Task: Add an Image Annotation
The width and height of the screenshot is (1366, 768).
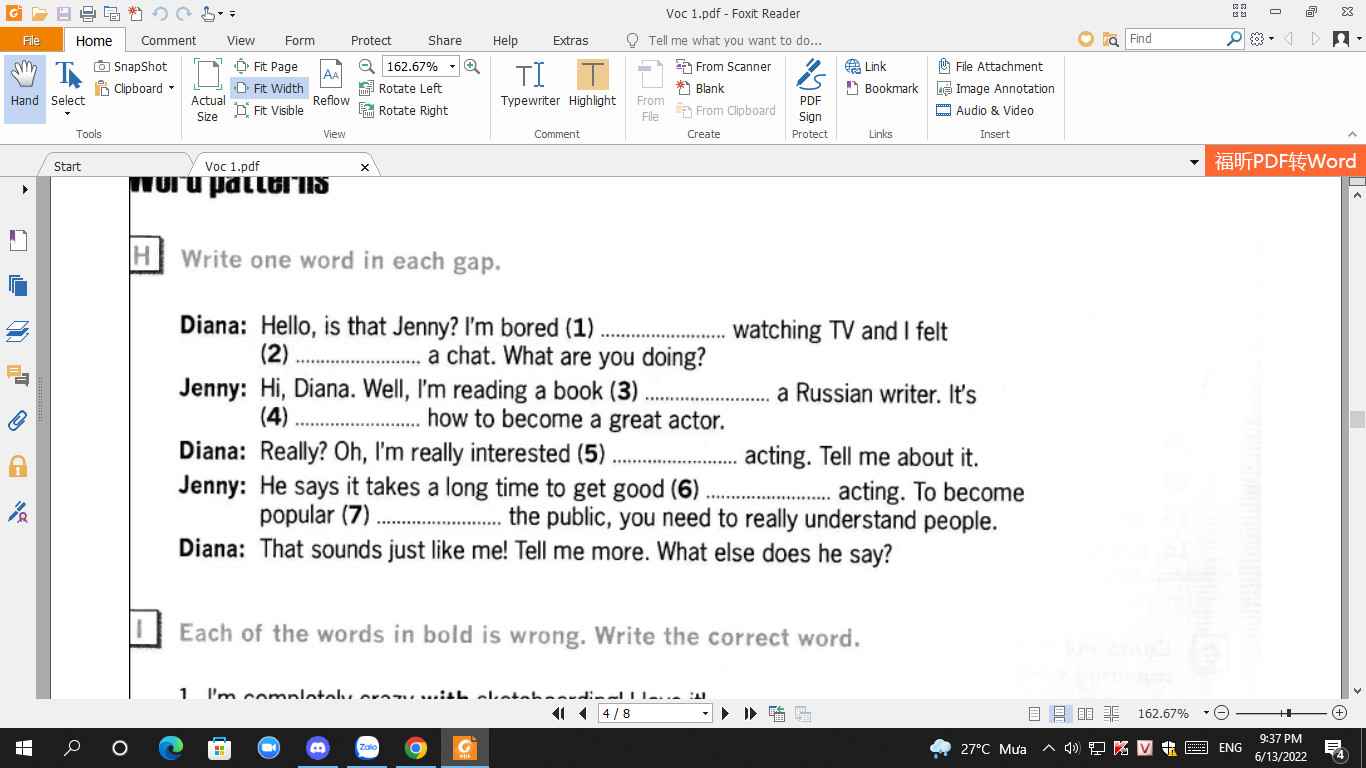Action: click(x=995, y=88)
